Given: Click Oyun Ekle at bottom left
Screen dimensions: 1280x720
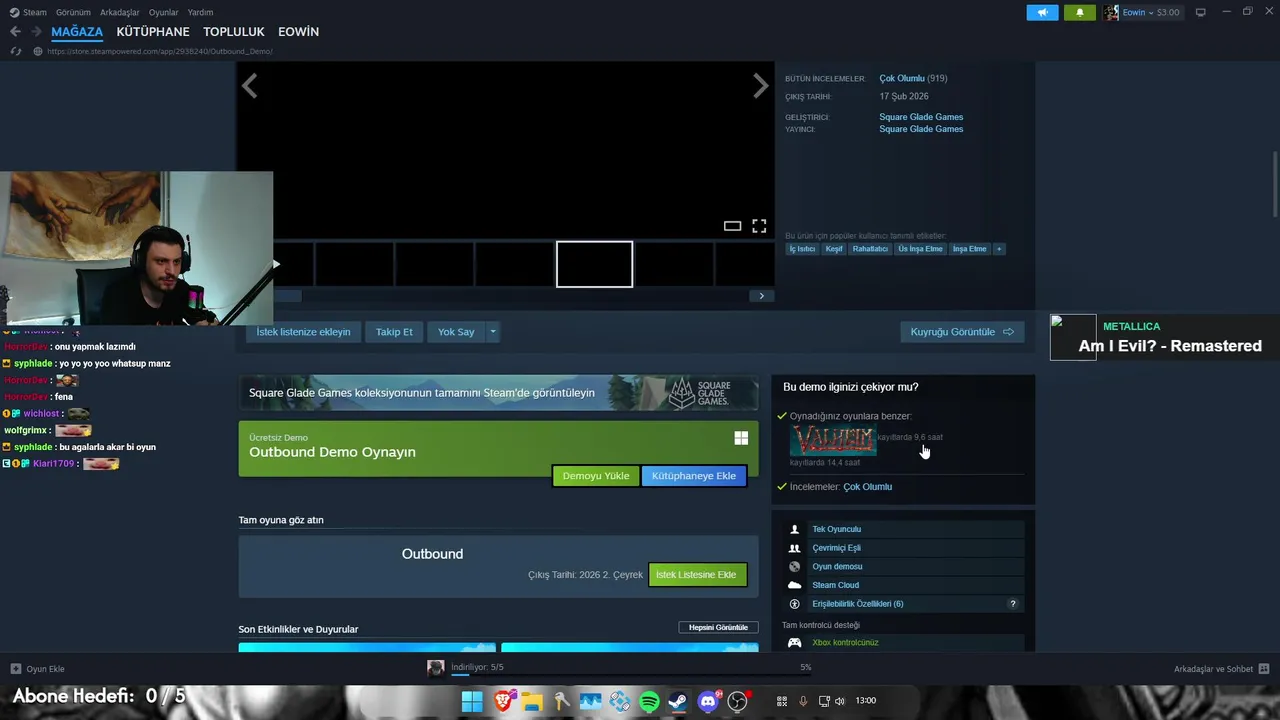Looking at the screenshot, I should pos(38,669).
